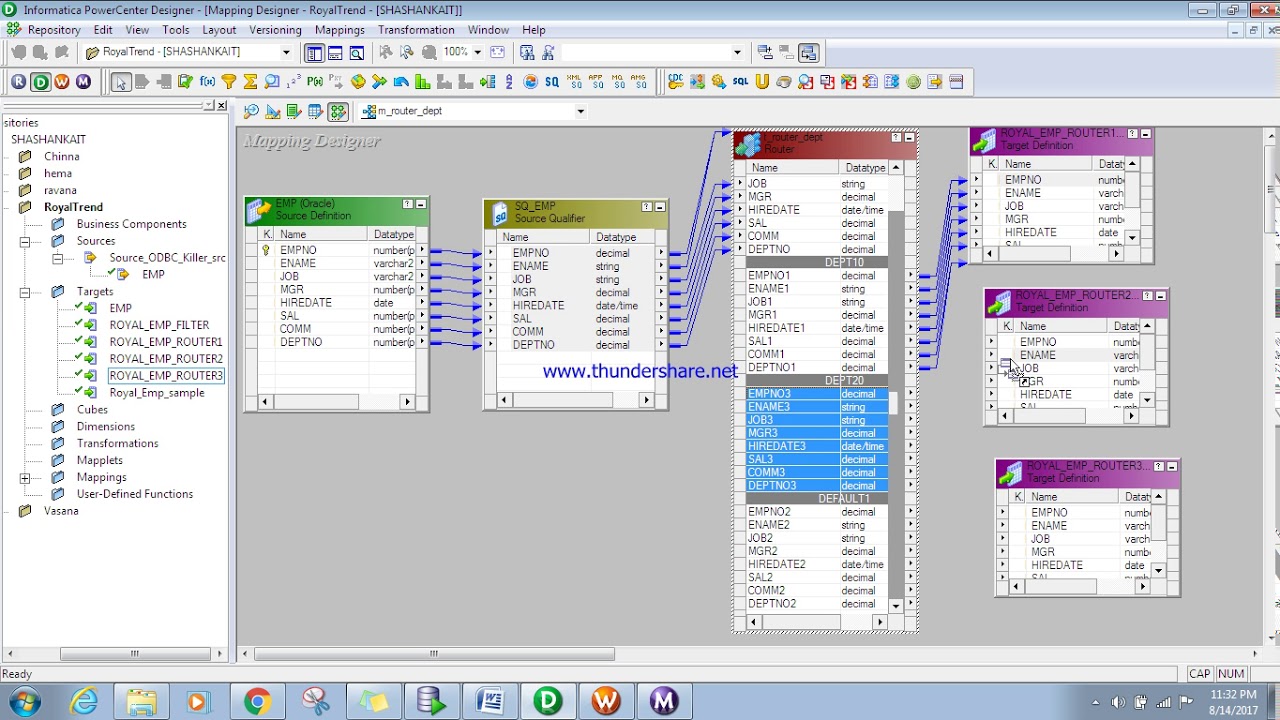
Task: Collapse the Source_ODBC_Killer_src node
Action: click(x=58, y=258)
